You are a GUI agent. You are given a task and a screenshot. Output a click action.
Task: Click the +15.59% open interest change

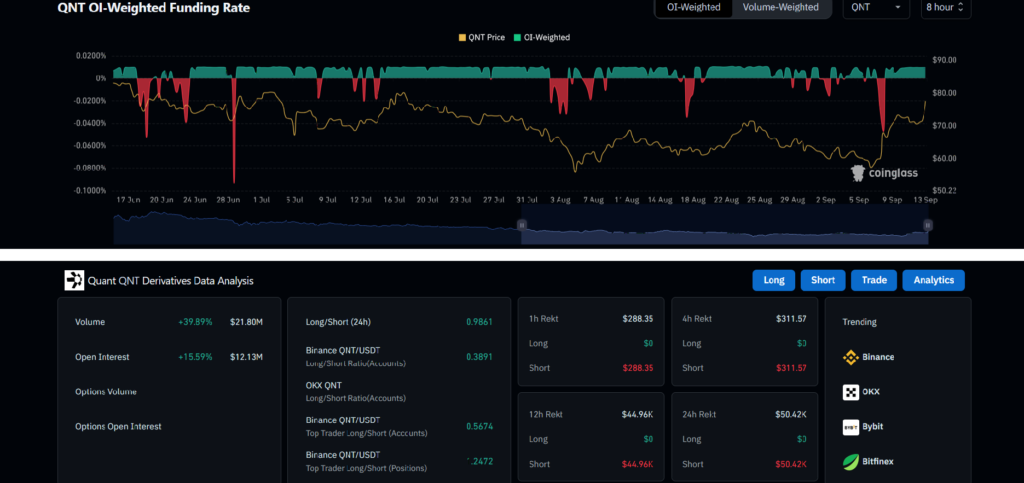(x=195, y=357)
